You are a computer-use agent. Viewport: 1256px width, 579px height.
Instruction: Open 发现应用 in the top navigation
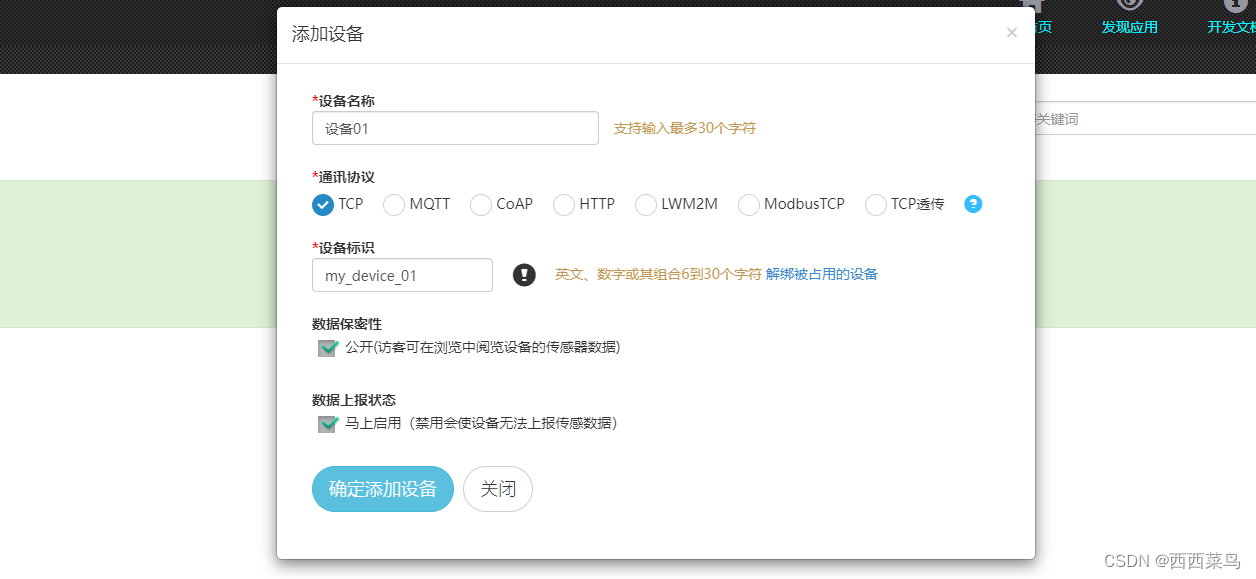1130,27
